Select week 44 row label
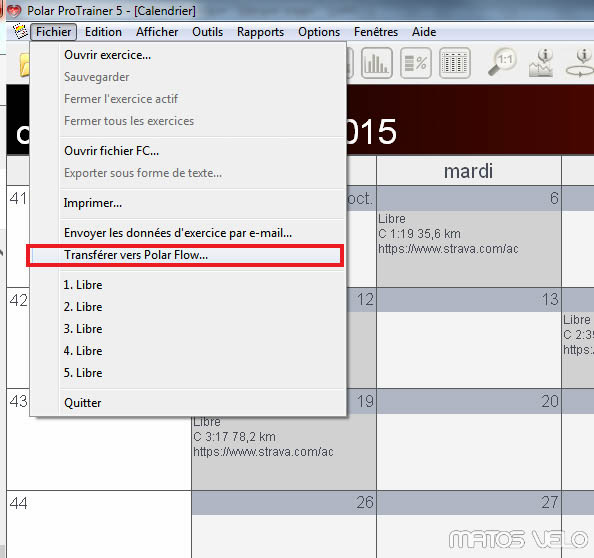Screen dimensions: 594x558 (19, 503)
